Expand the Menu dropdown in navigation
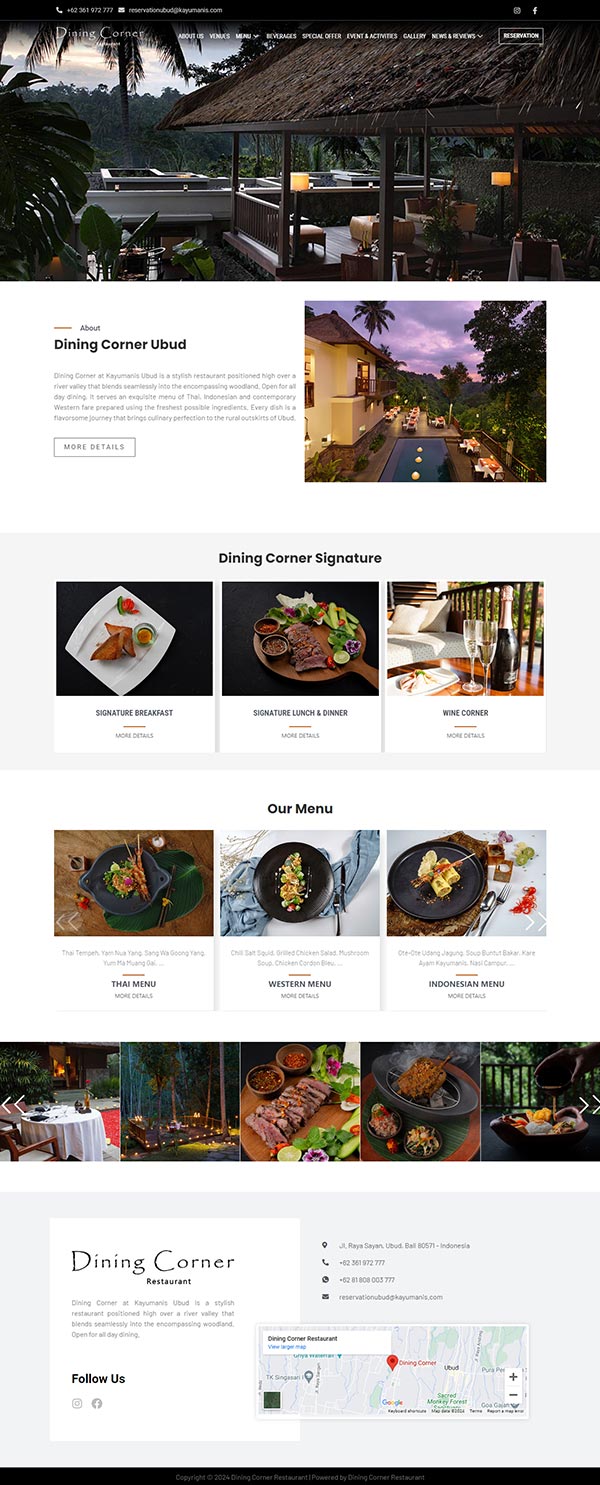 point(247,36)
